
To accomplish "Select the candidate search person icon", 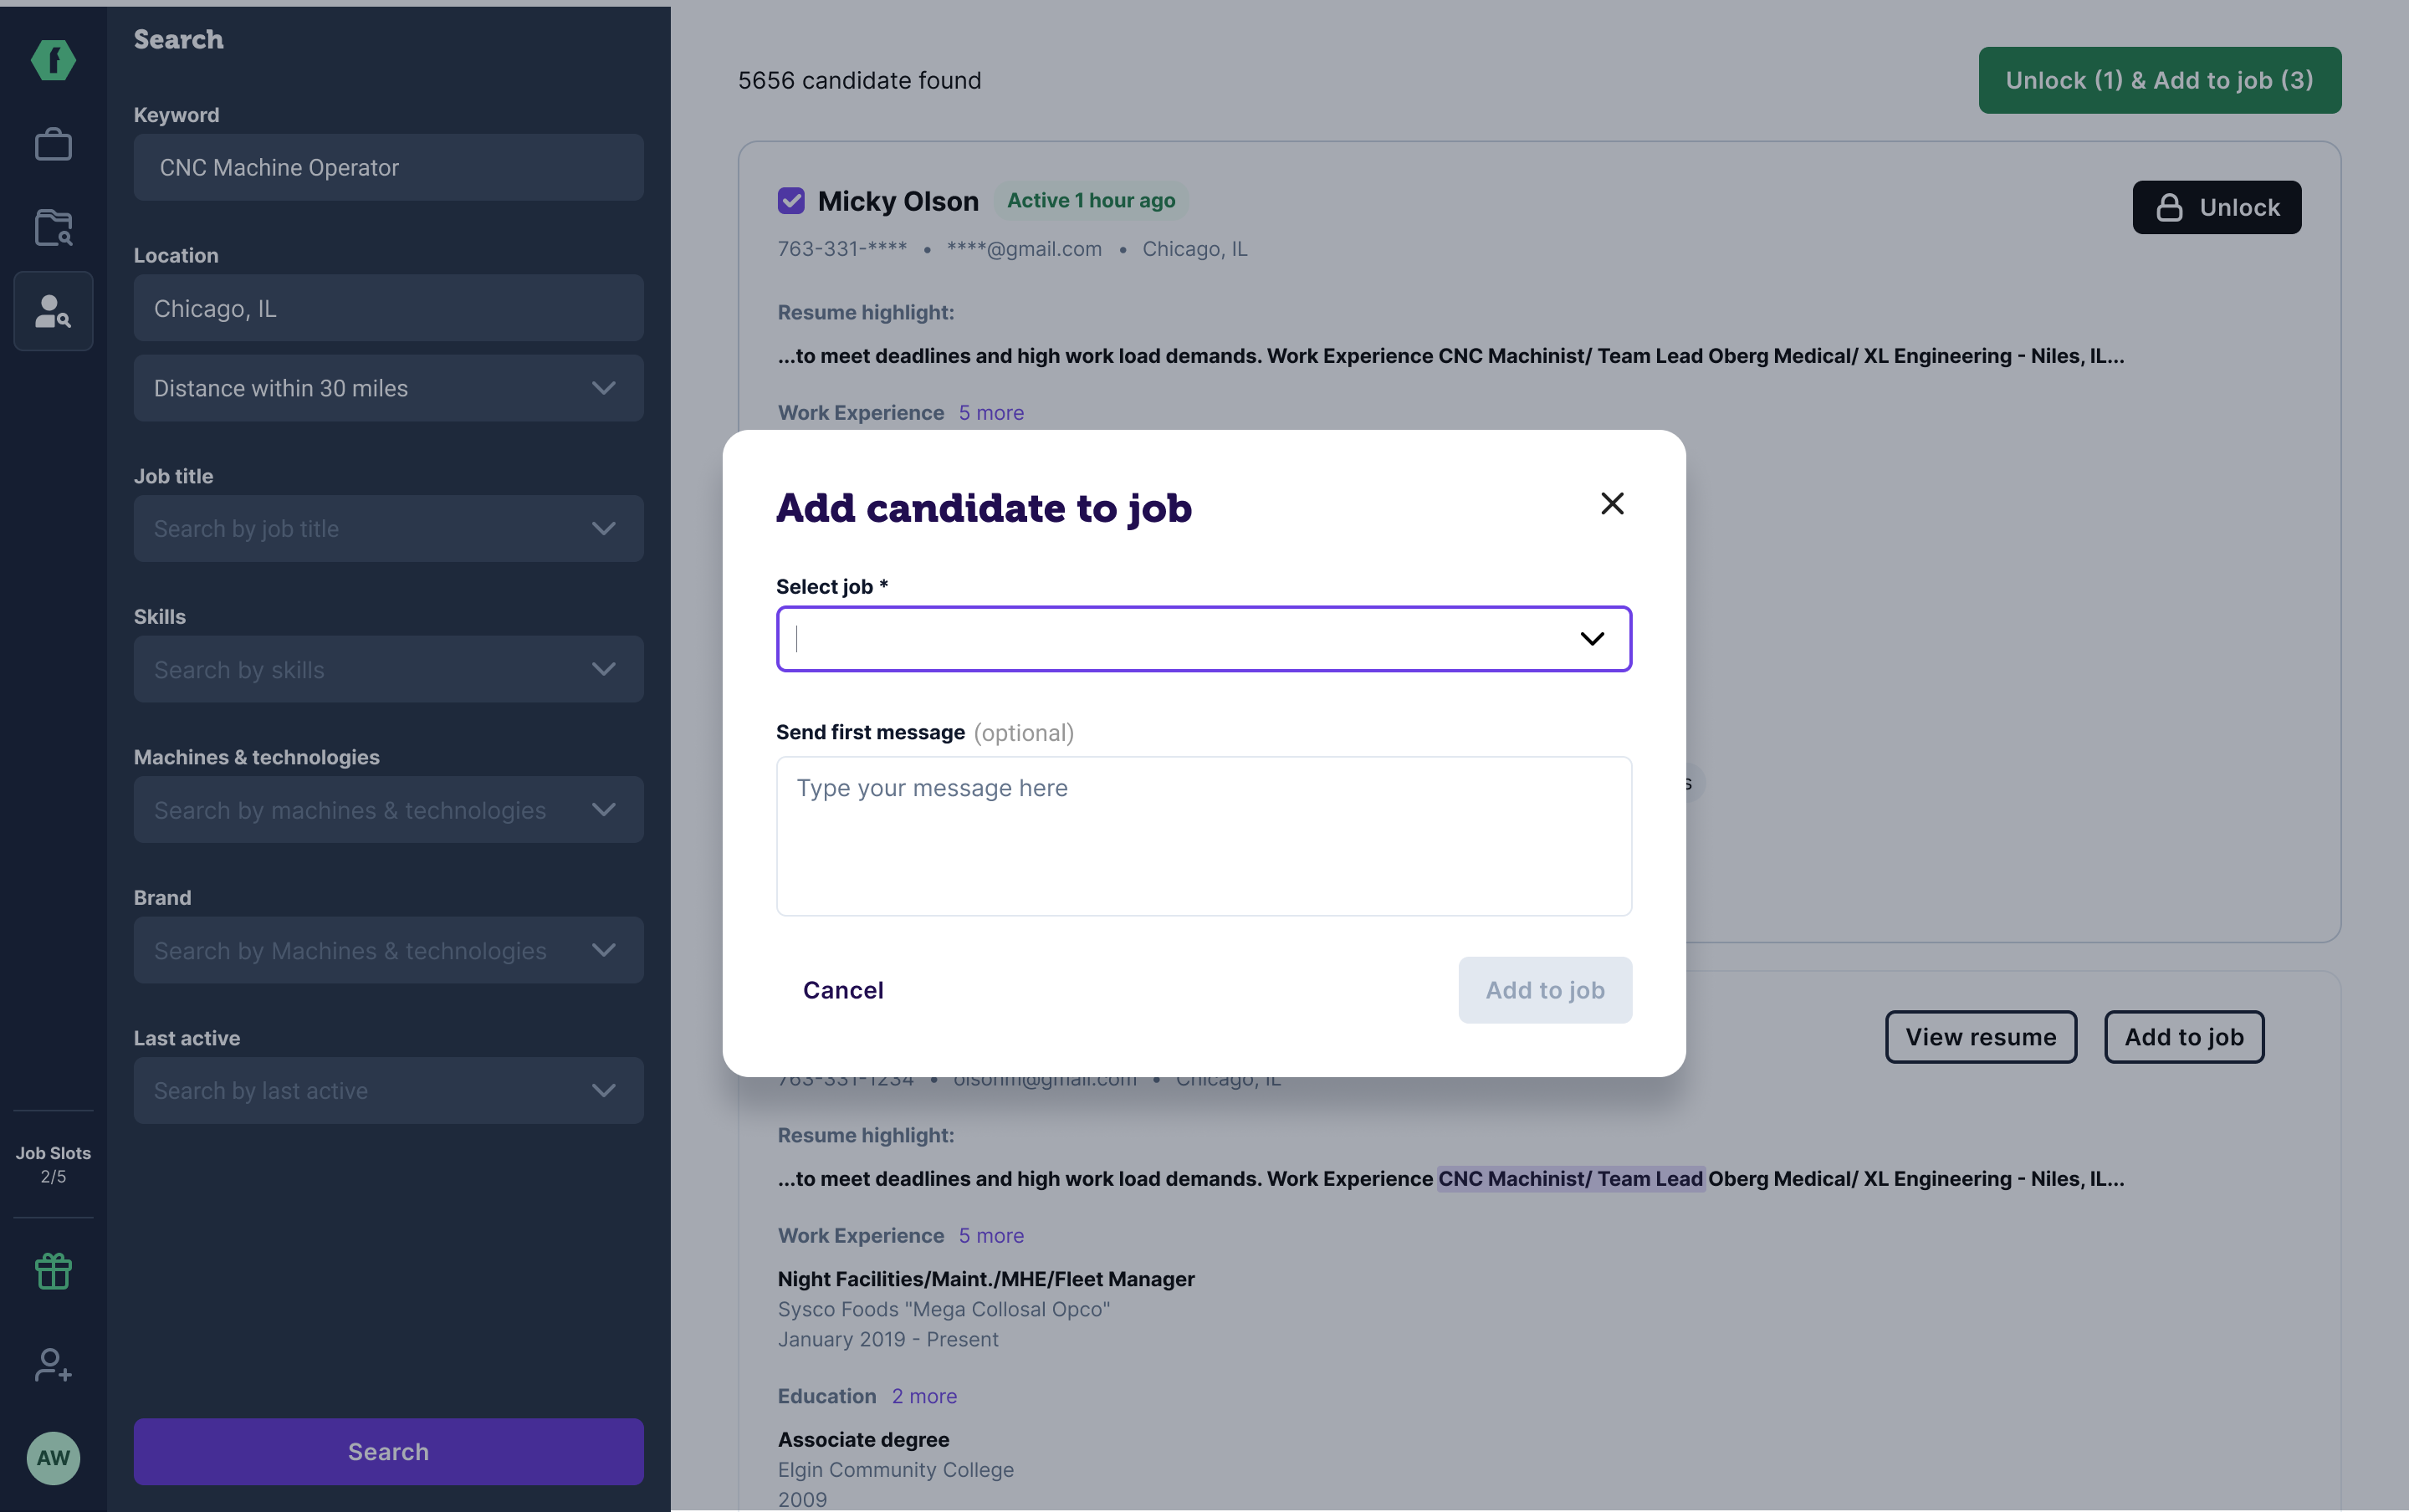I will tap(53, 311).
